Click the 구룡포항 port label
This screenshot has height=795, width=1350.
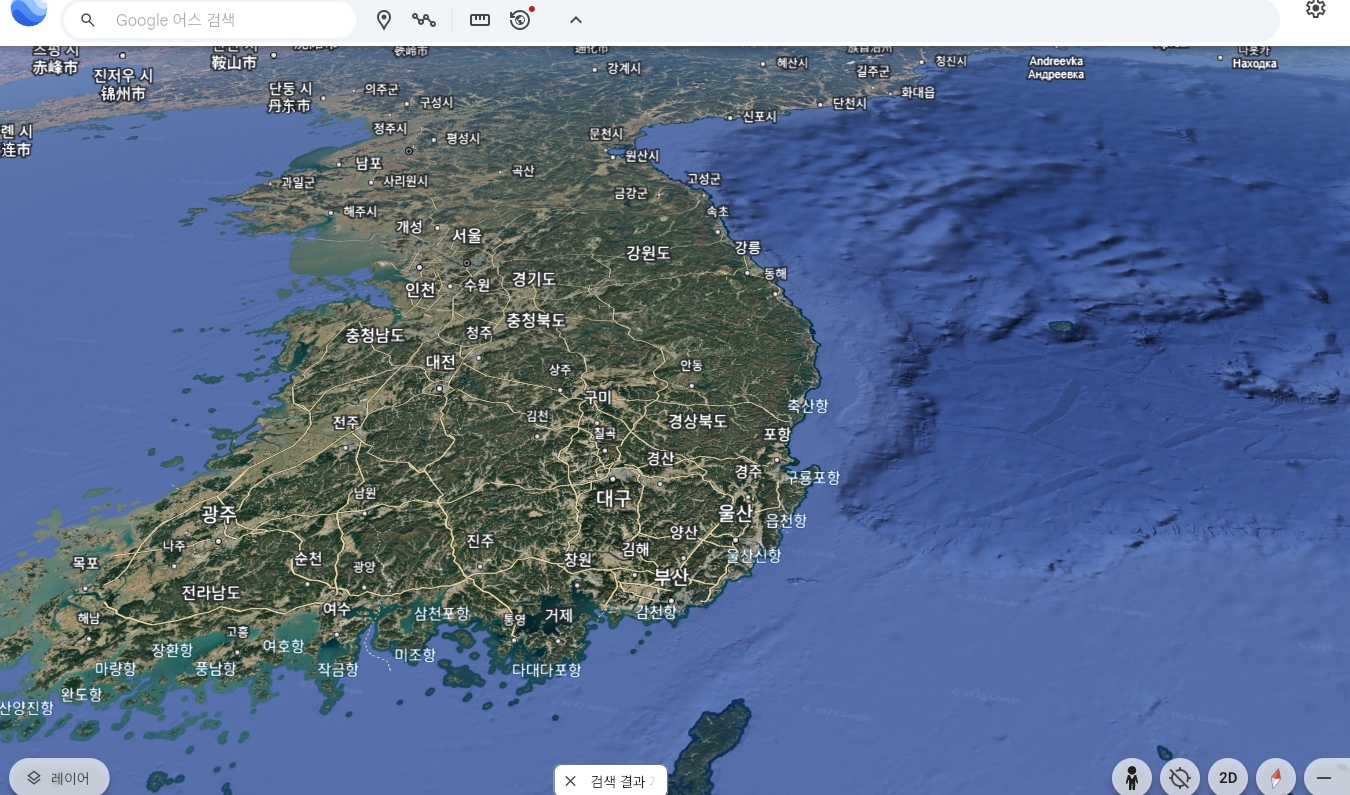coord(813,477)
